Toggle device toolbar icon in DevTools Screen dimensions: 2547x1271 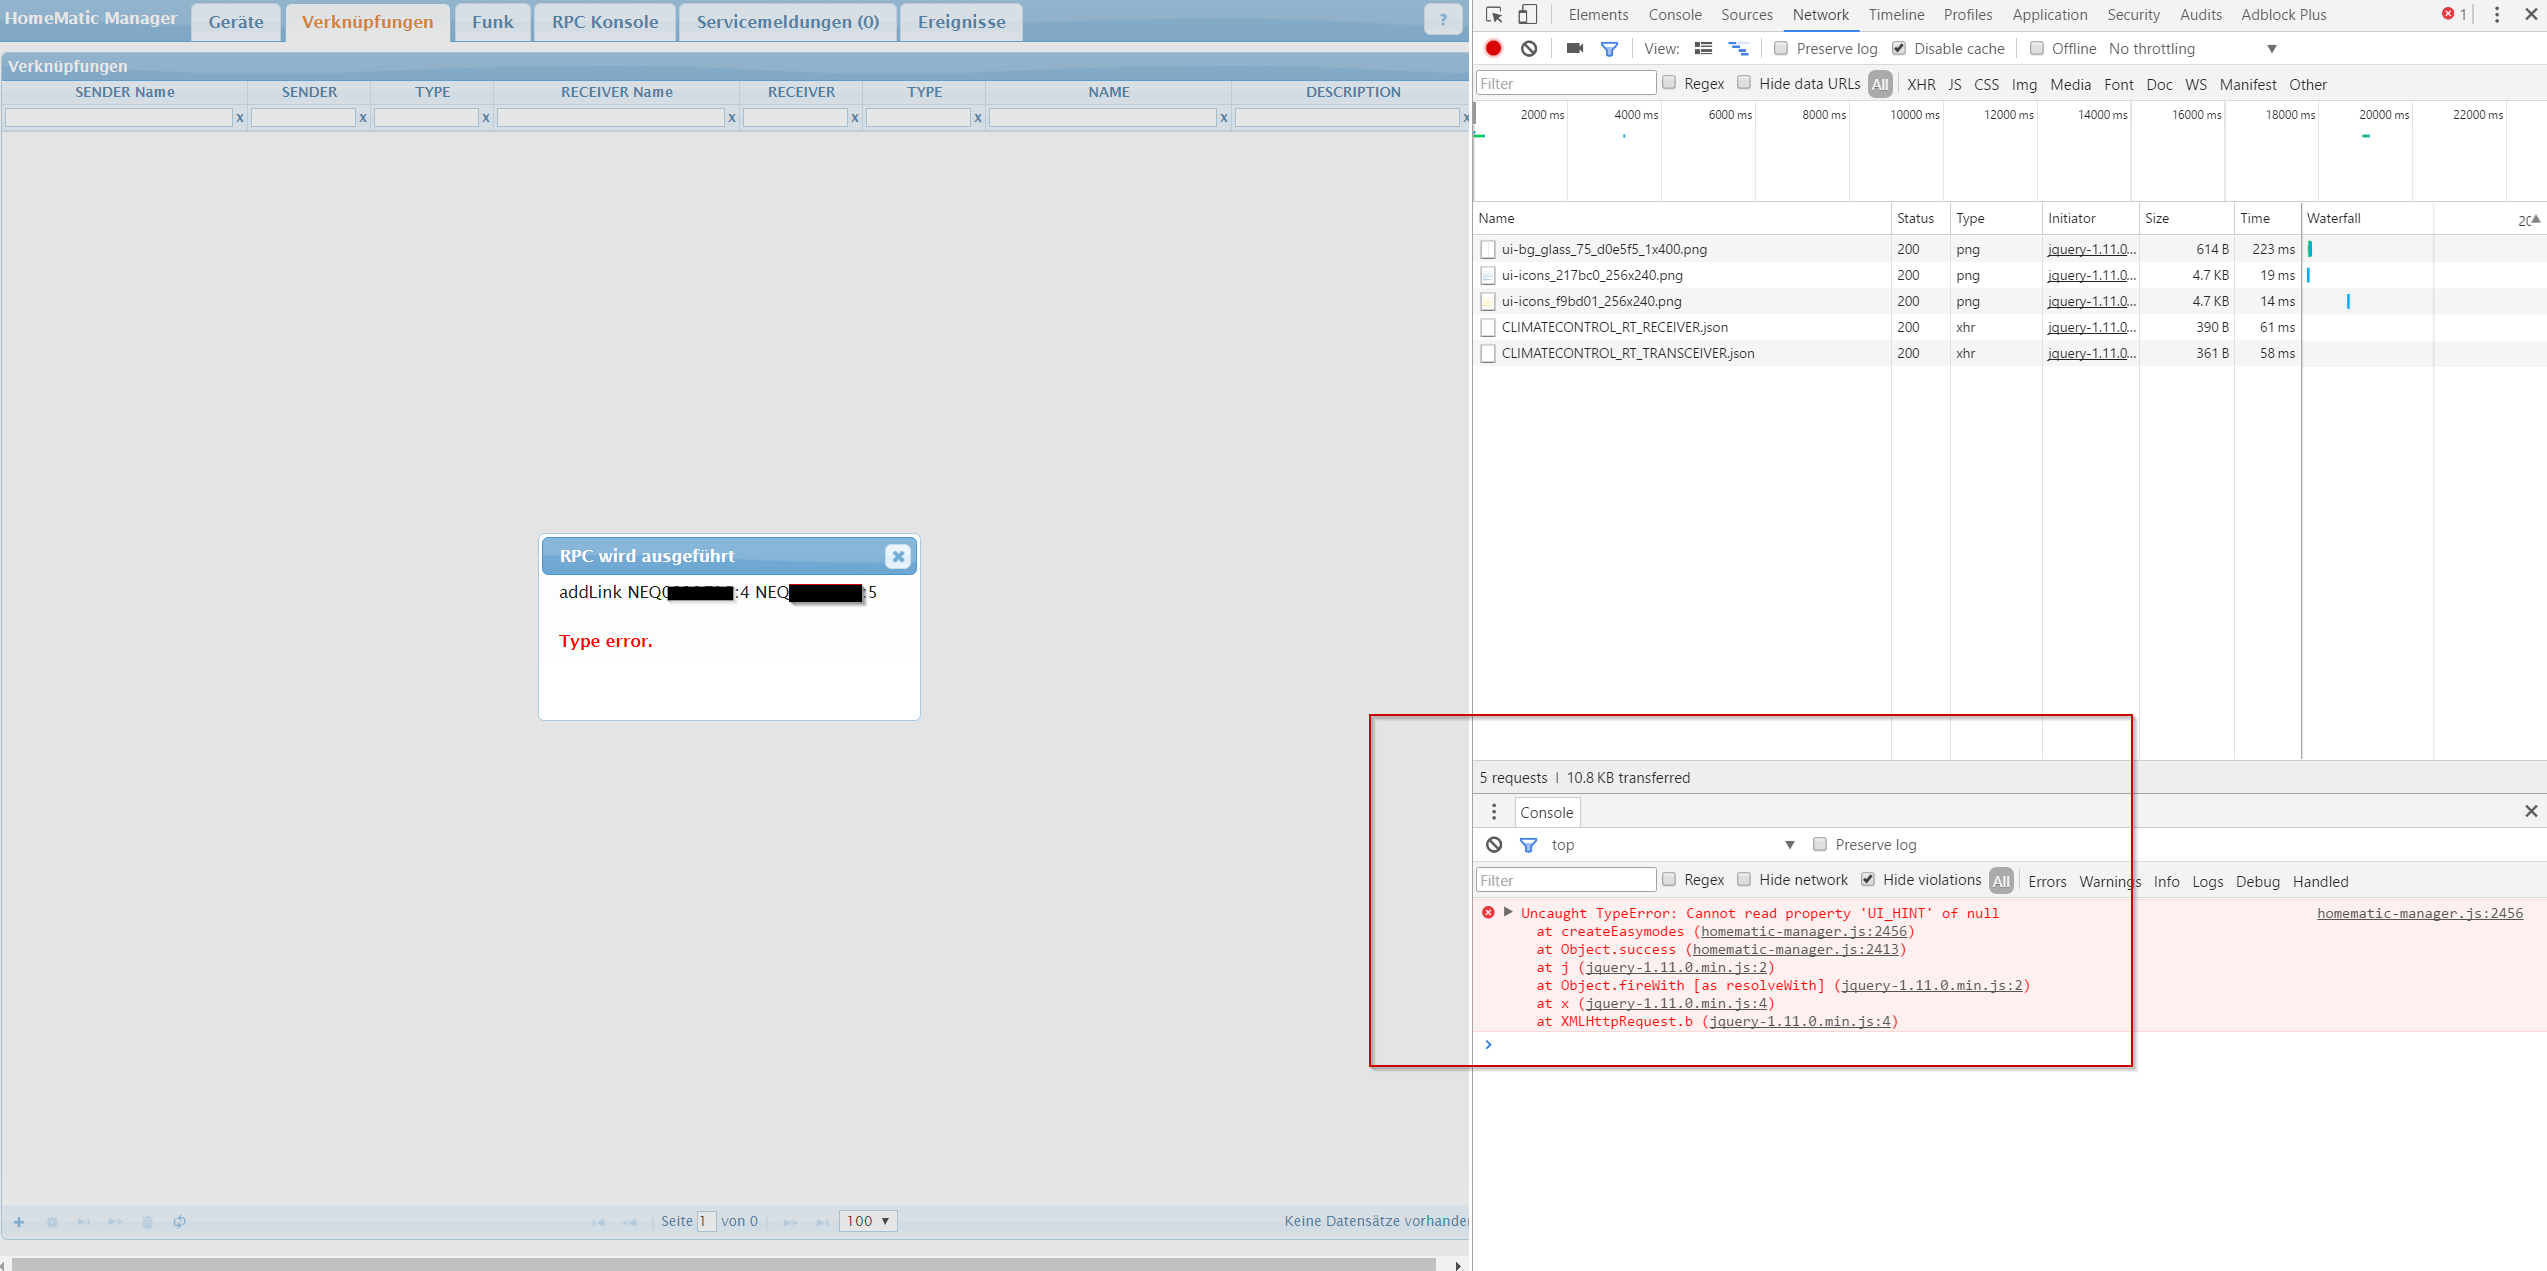1527,15
